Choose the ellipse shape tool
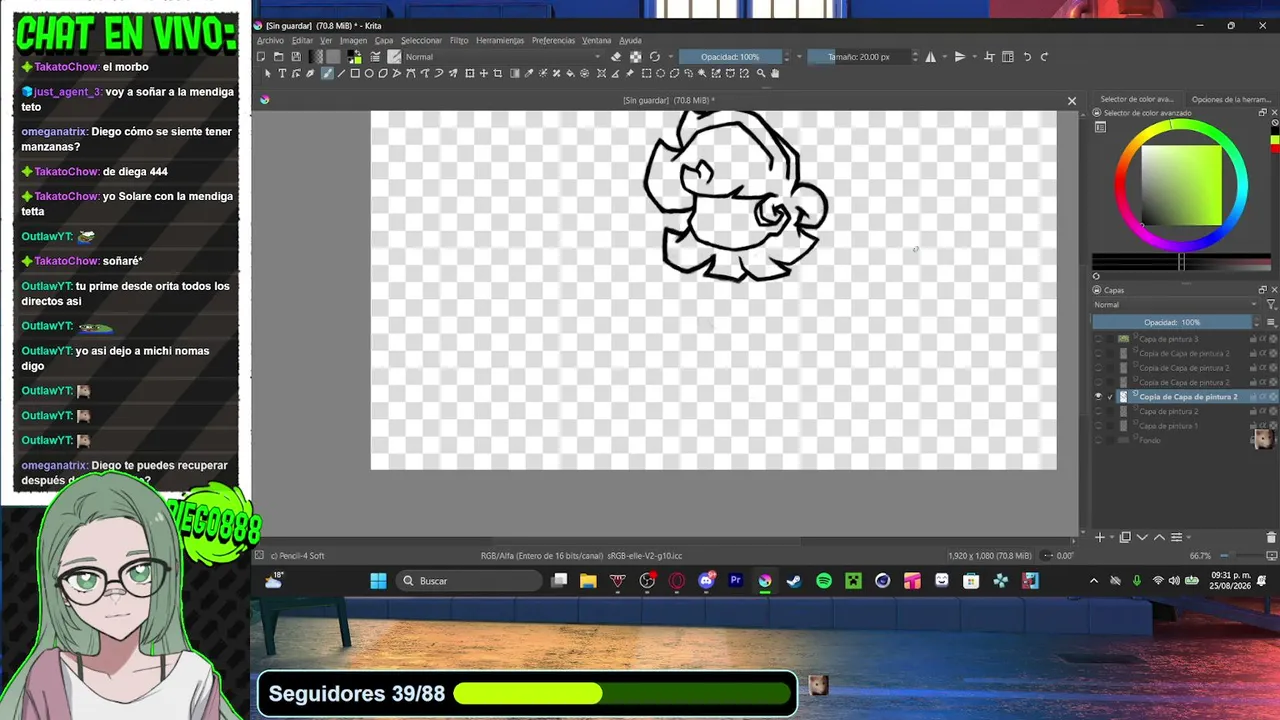This screenshot has width=1280, height=720. [369, 73]
